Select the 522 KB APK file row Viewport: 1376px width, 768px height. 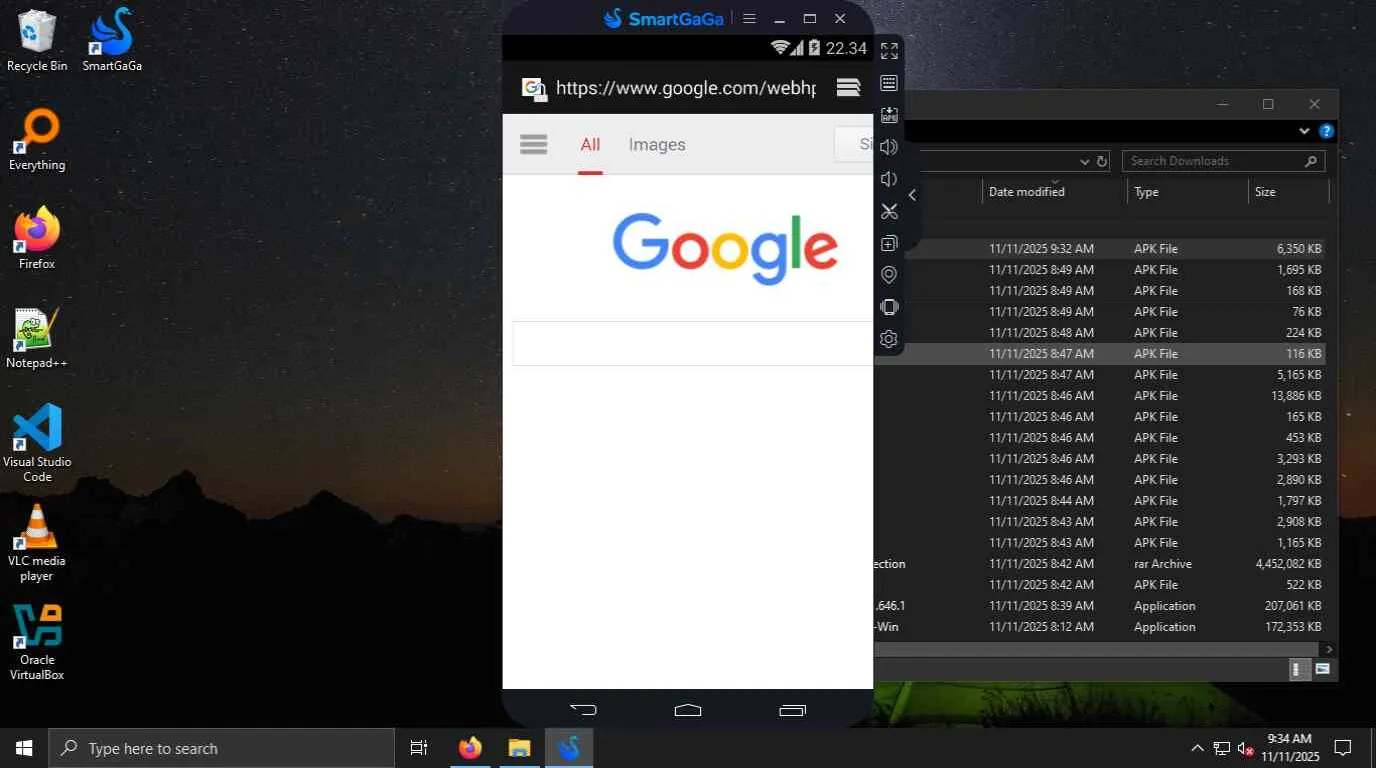[1100, 585]
